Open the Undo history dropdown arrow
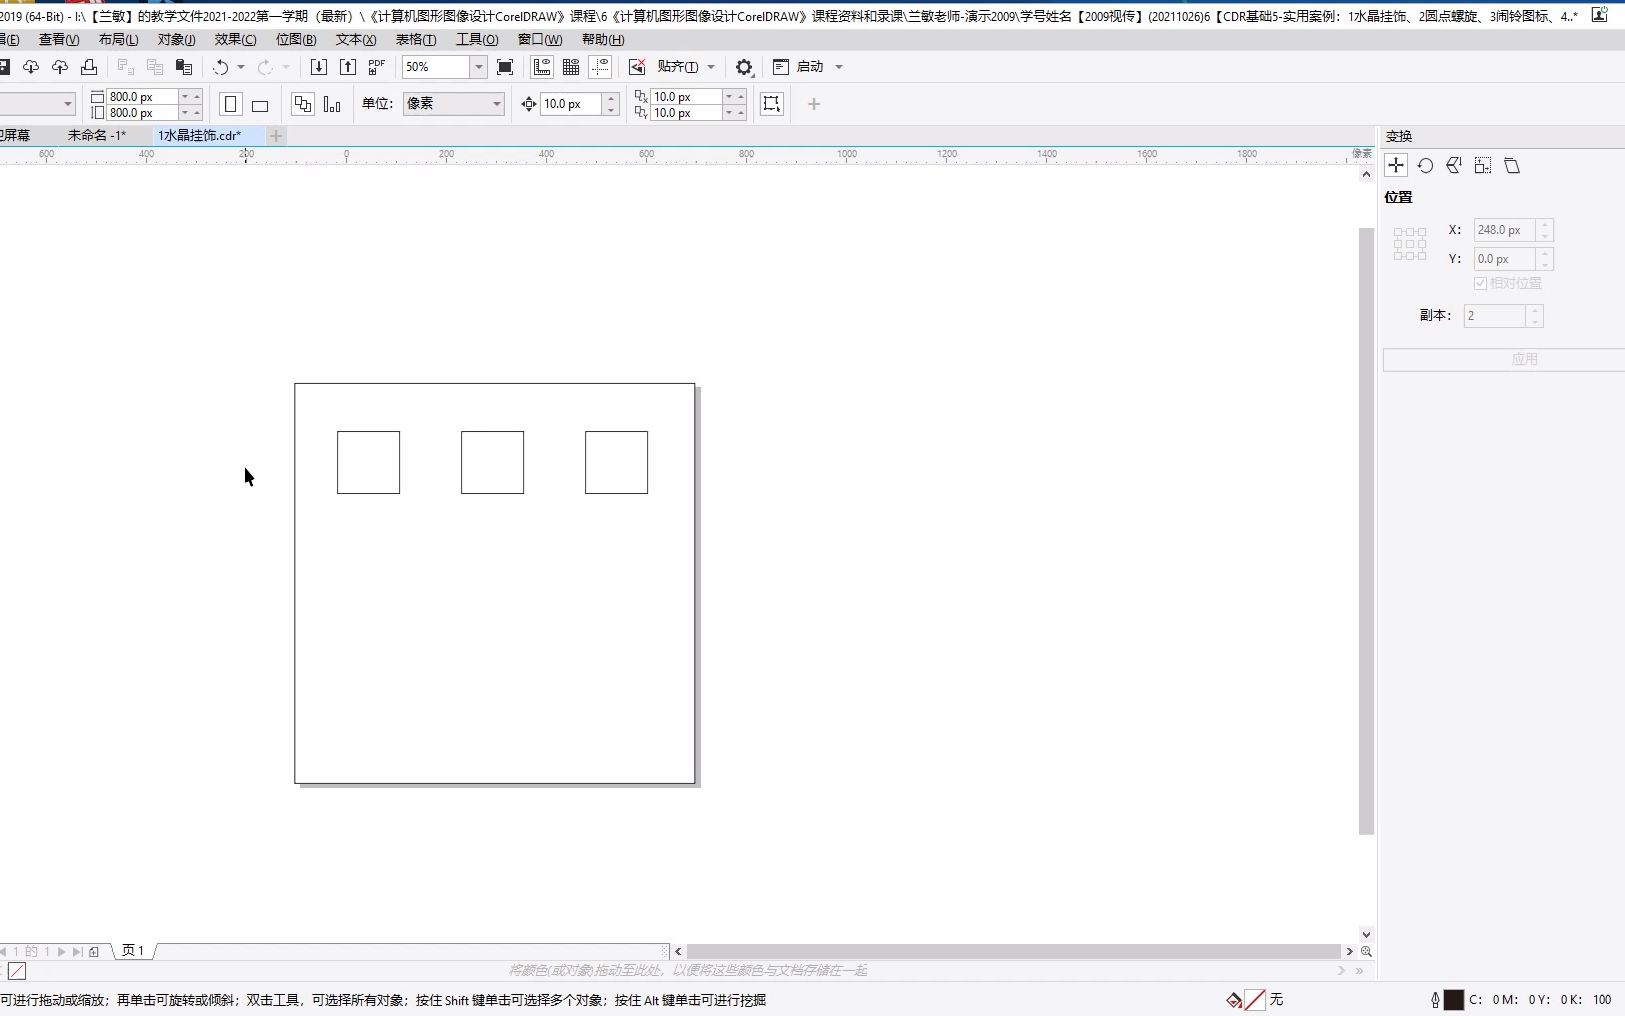 point(241,67)
